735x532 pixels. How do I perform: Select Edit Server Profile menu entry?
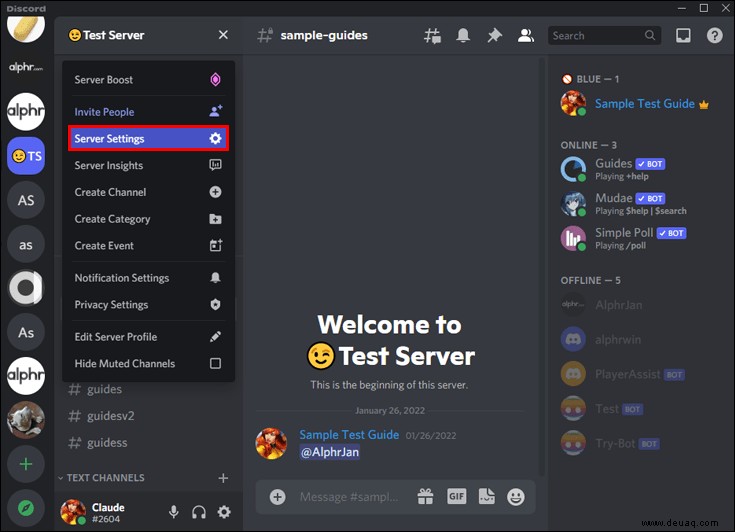coord(148,337)
